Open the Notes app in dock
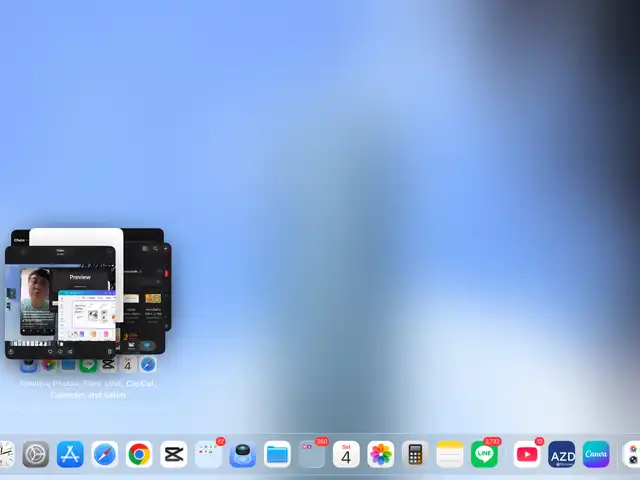The height and width of the screenshot is (480, 640). tap(450, 455)
